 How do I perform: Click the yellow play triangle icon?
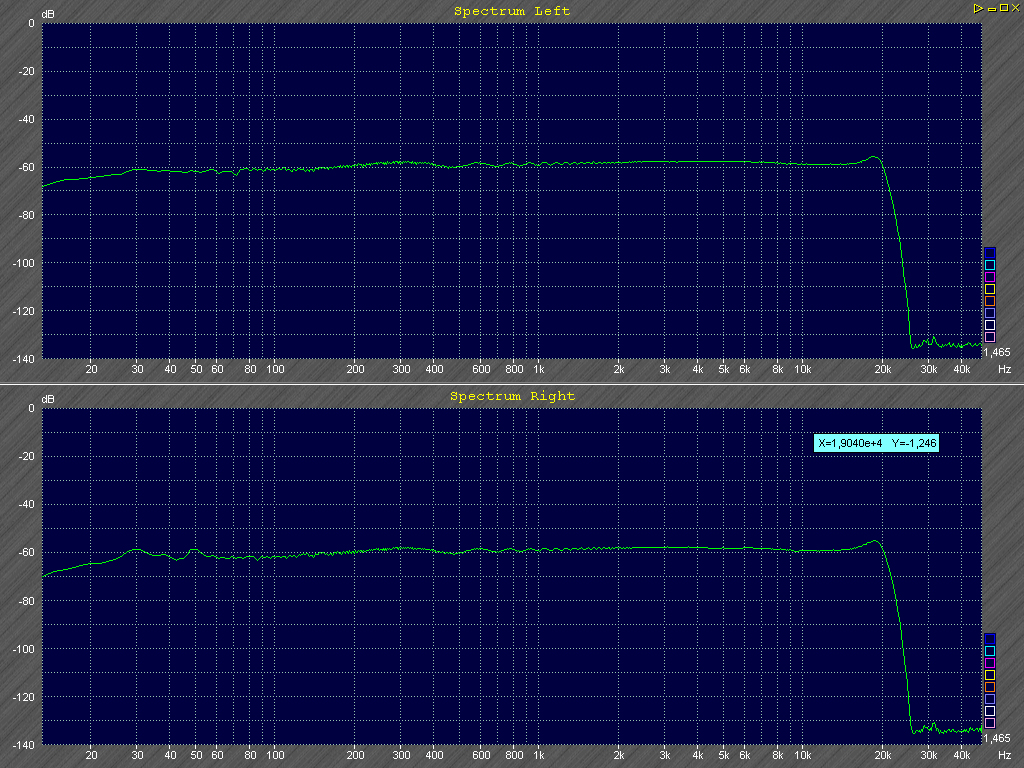(977, 8)
